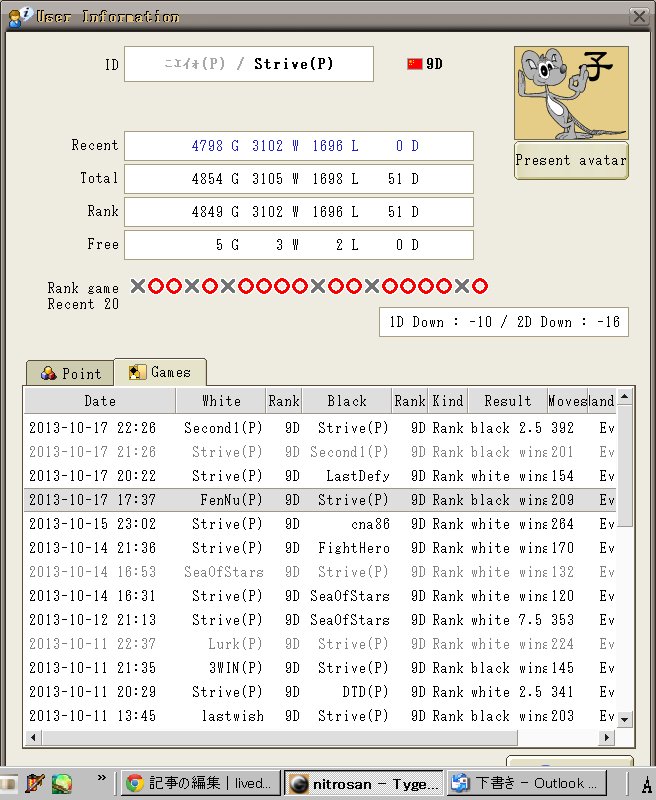Select the game dated 2013-10-14 16:31
This screenshot has width=656, height=800.
pos(320,595)
